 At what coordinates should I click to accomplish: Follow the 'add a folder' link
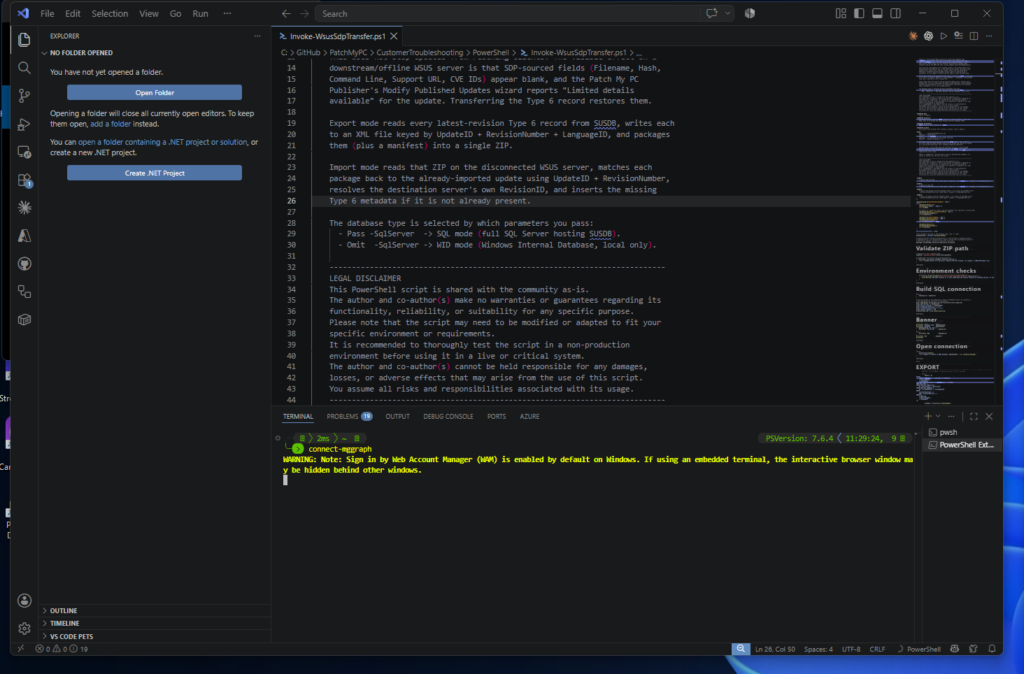pyautogui.click(x=110, y=124)
